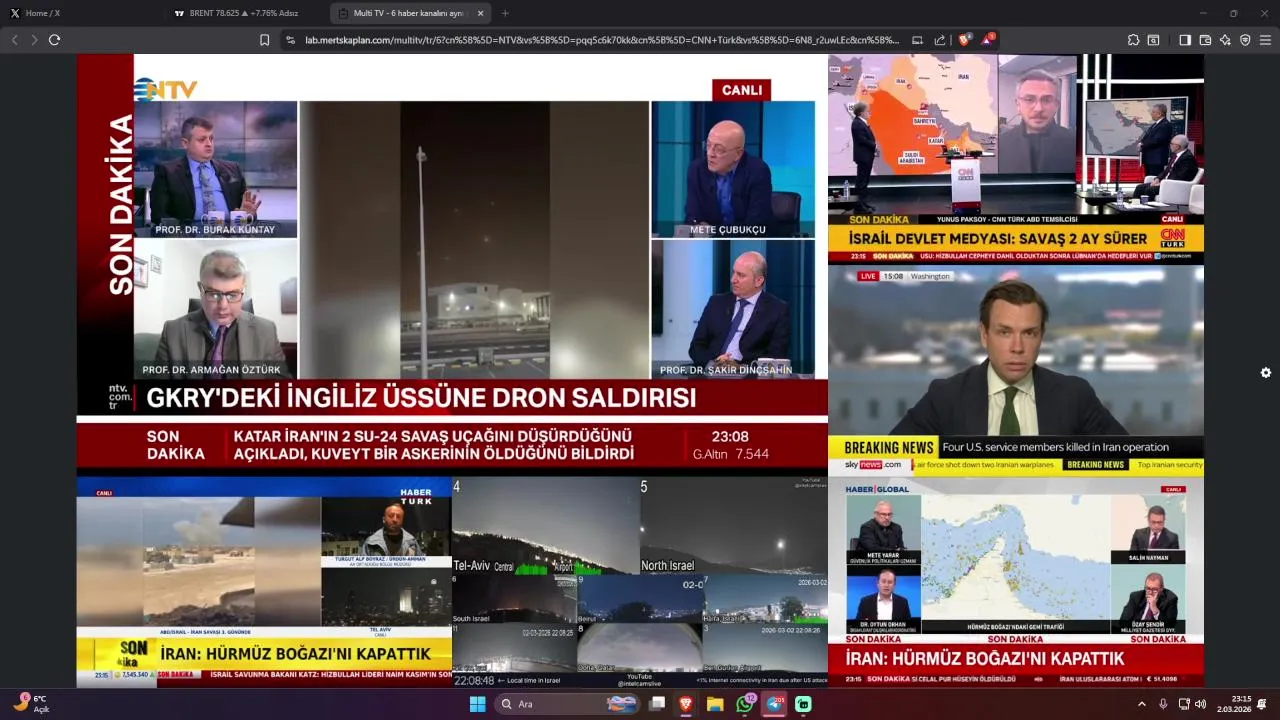Open Brave Rewards triangle icon
1280x720 pixels.
(988, 40)
